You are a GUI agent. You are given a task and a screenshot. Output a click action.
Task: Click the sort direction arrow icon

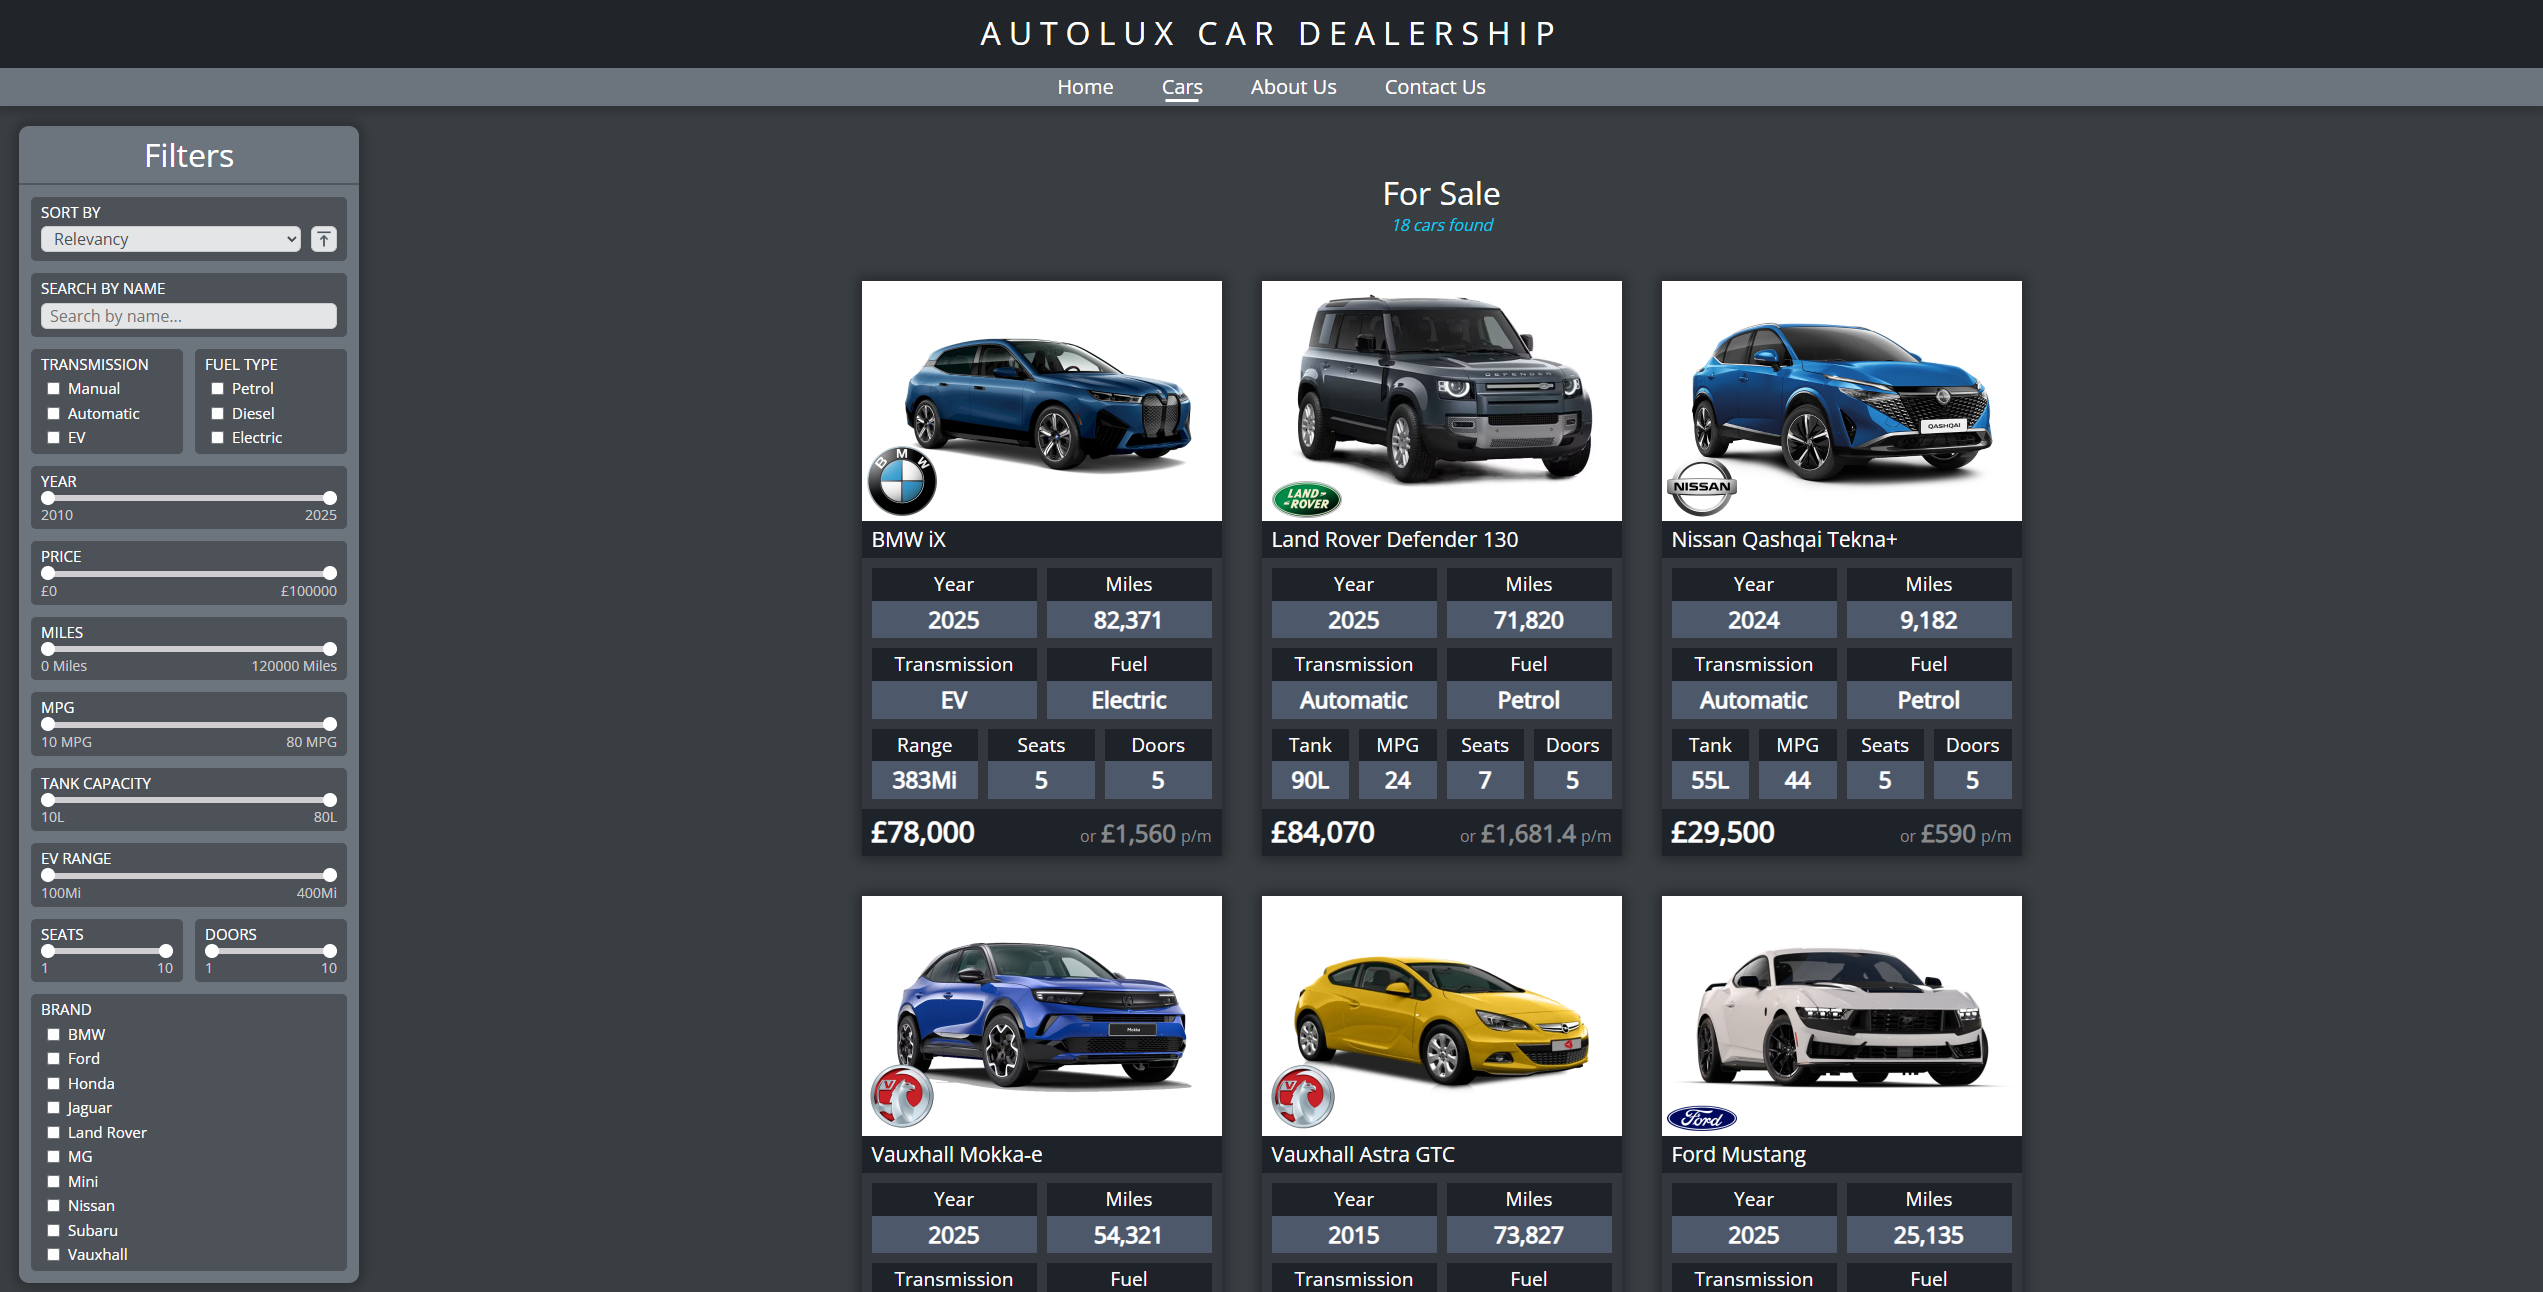[x=324, y=239]
